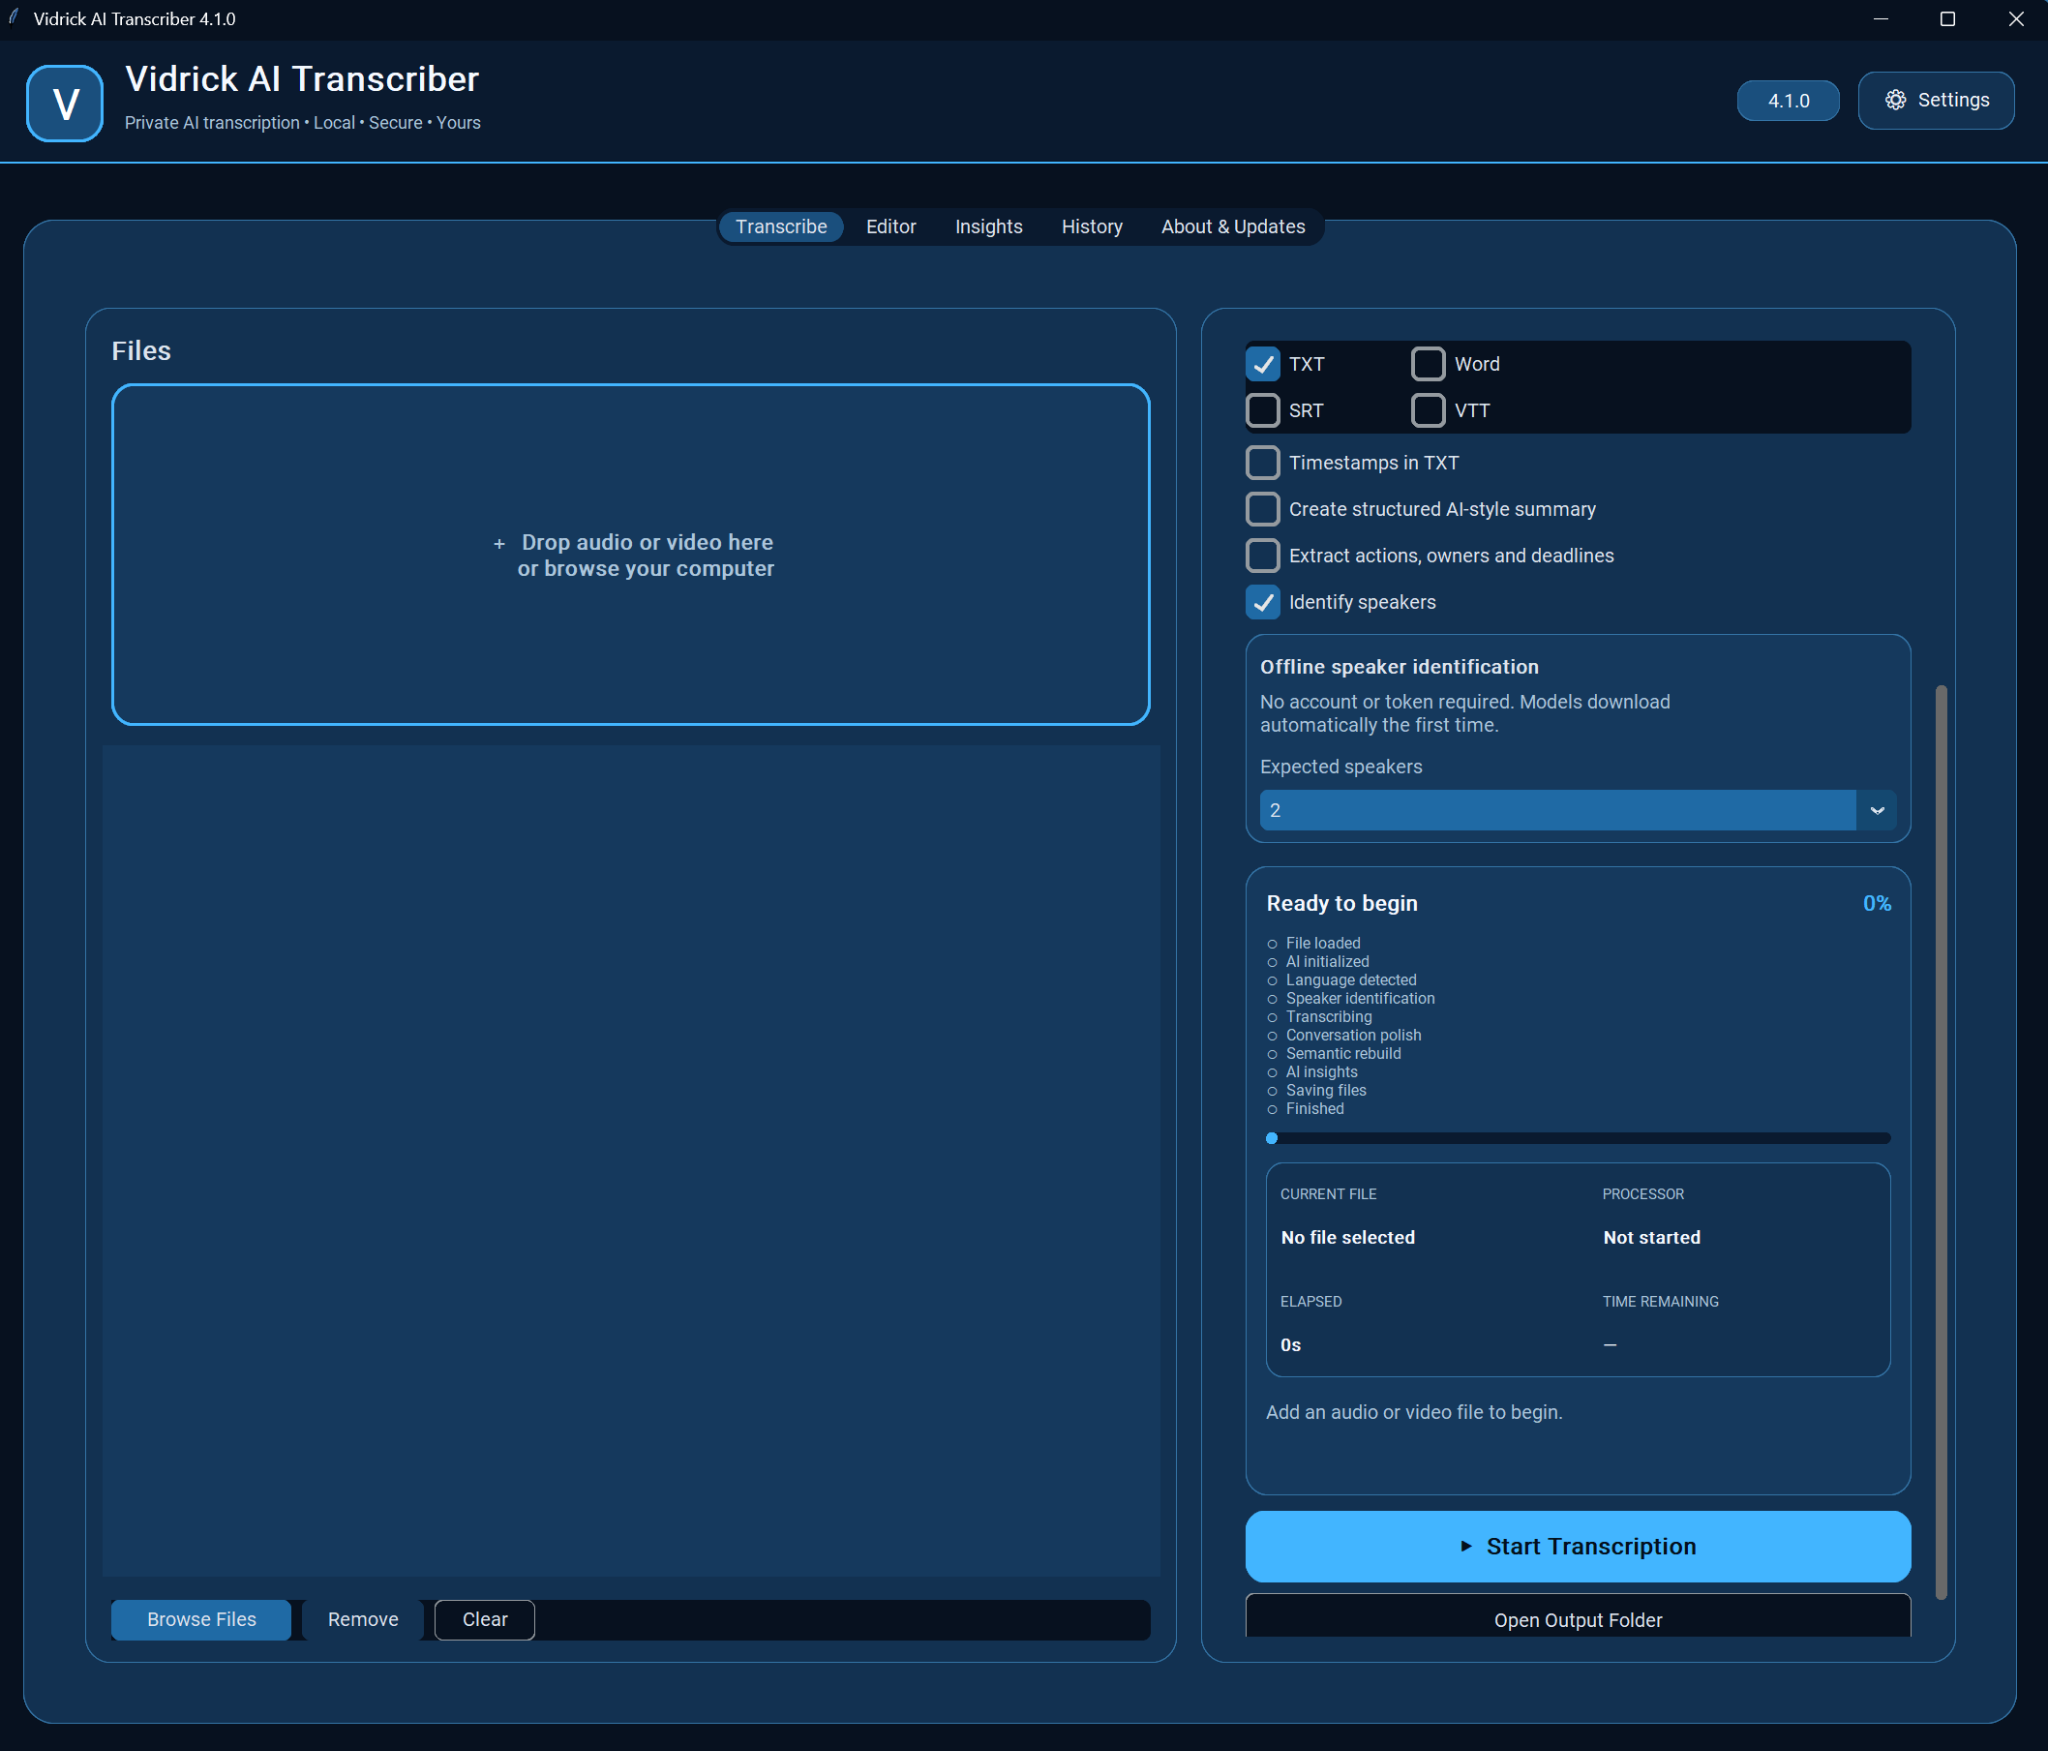Check Extract actions, owners and deadlines
Screen dimensions: 2048x1751
click(x=1263, y=555)
